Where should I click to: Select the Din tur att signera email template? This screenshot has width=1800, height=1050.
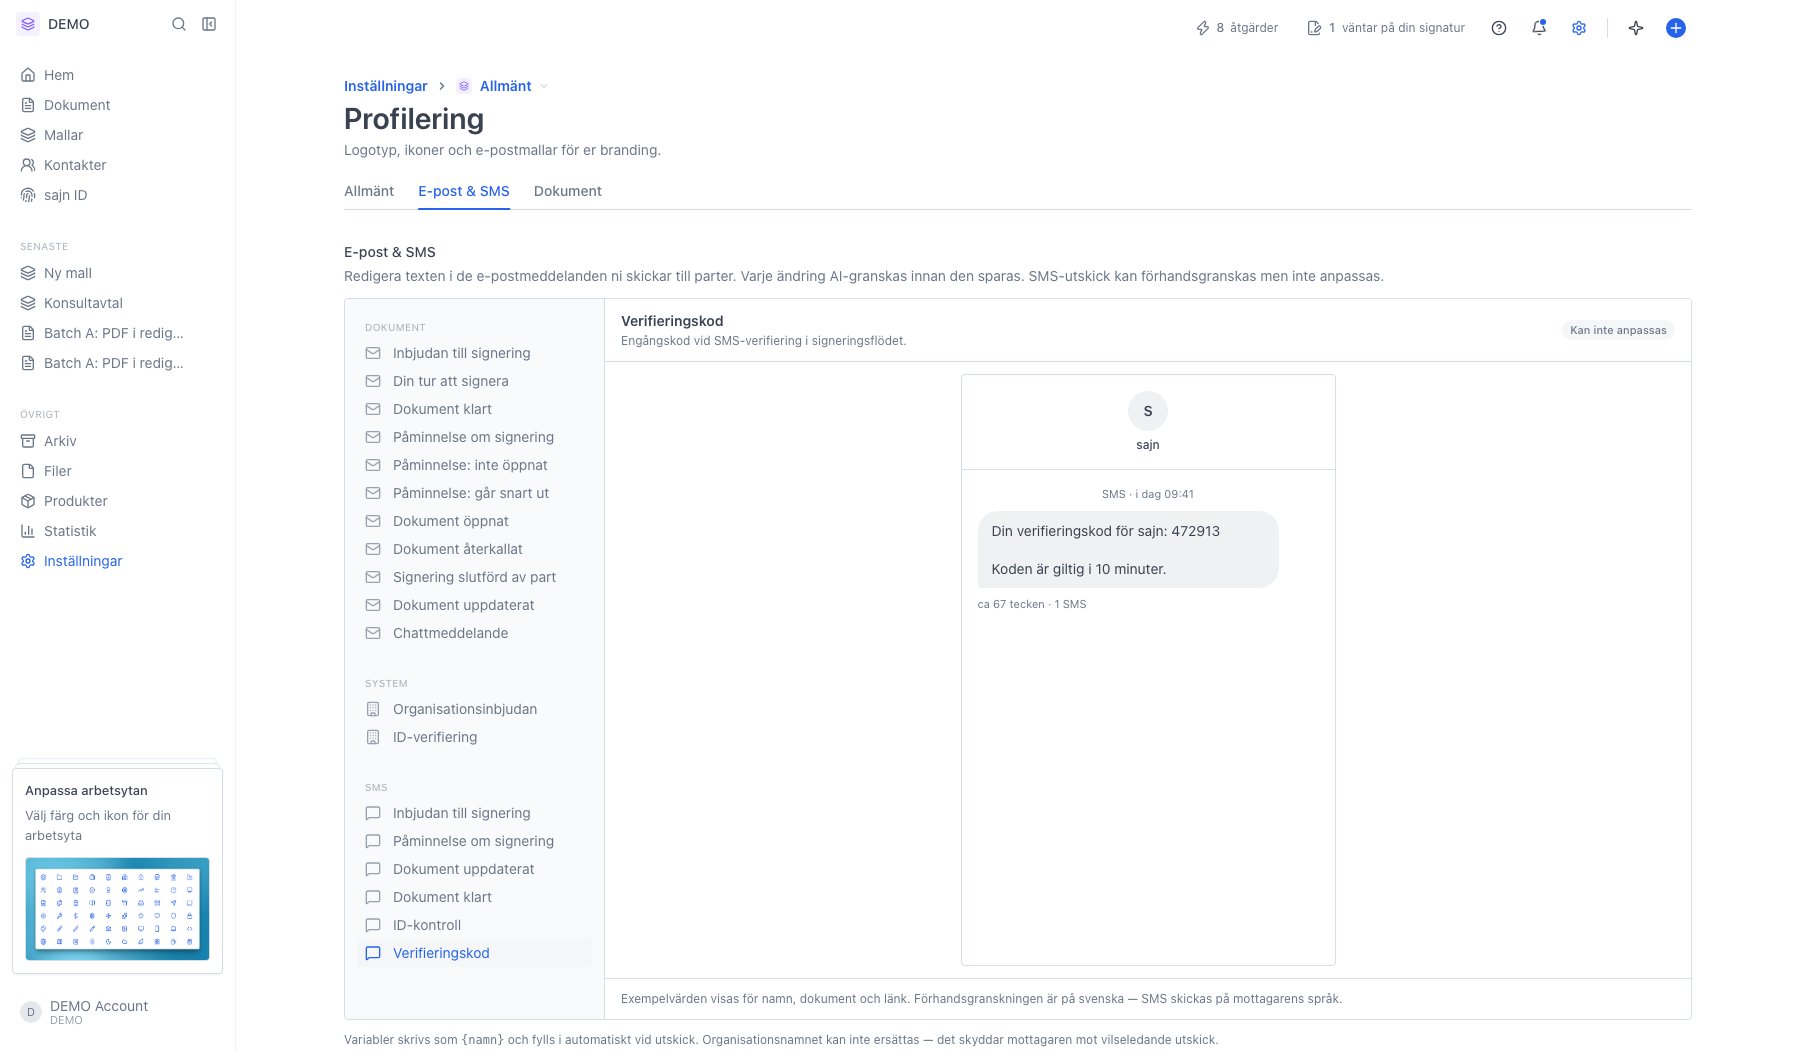[474, 381]
